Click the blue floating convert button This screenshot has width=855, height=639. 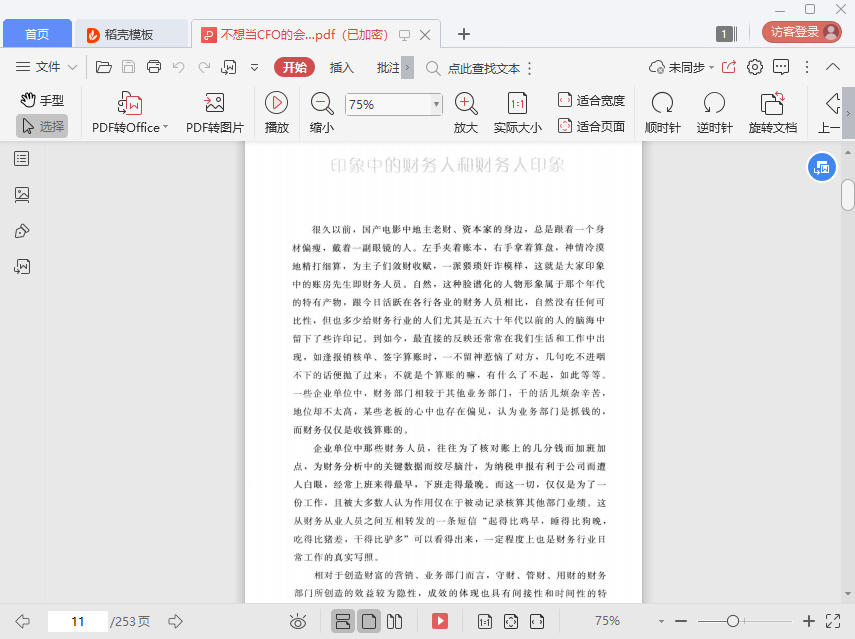point(821,167)
